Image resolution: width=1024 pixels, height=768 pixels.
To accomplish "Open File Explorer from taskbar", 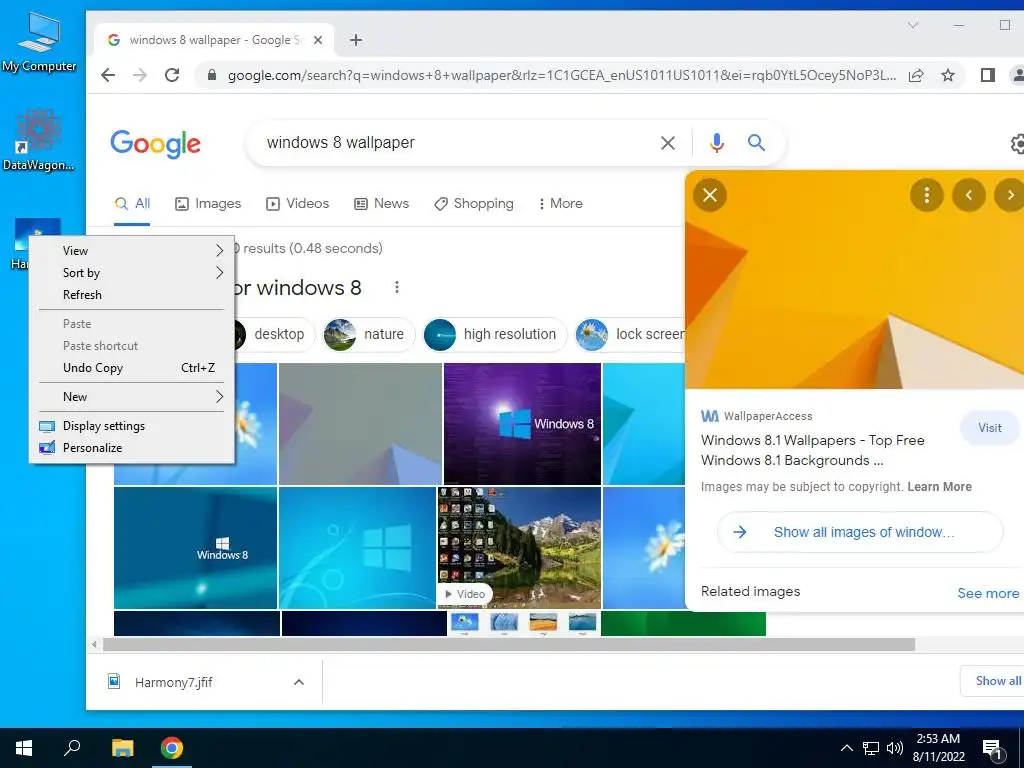I will click(x=122, y=748).
